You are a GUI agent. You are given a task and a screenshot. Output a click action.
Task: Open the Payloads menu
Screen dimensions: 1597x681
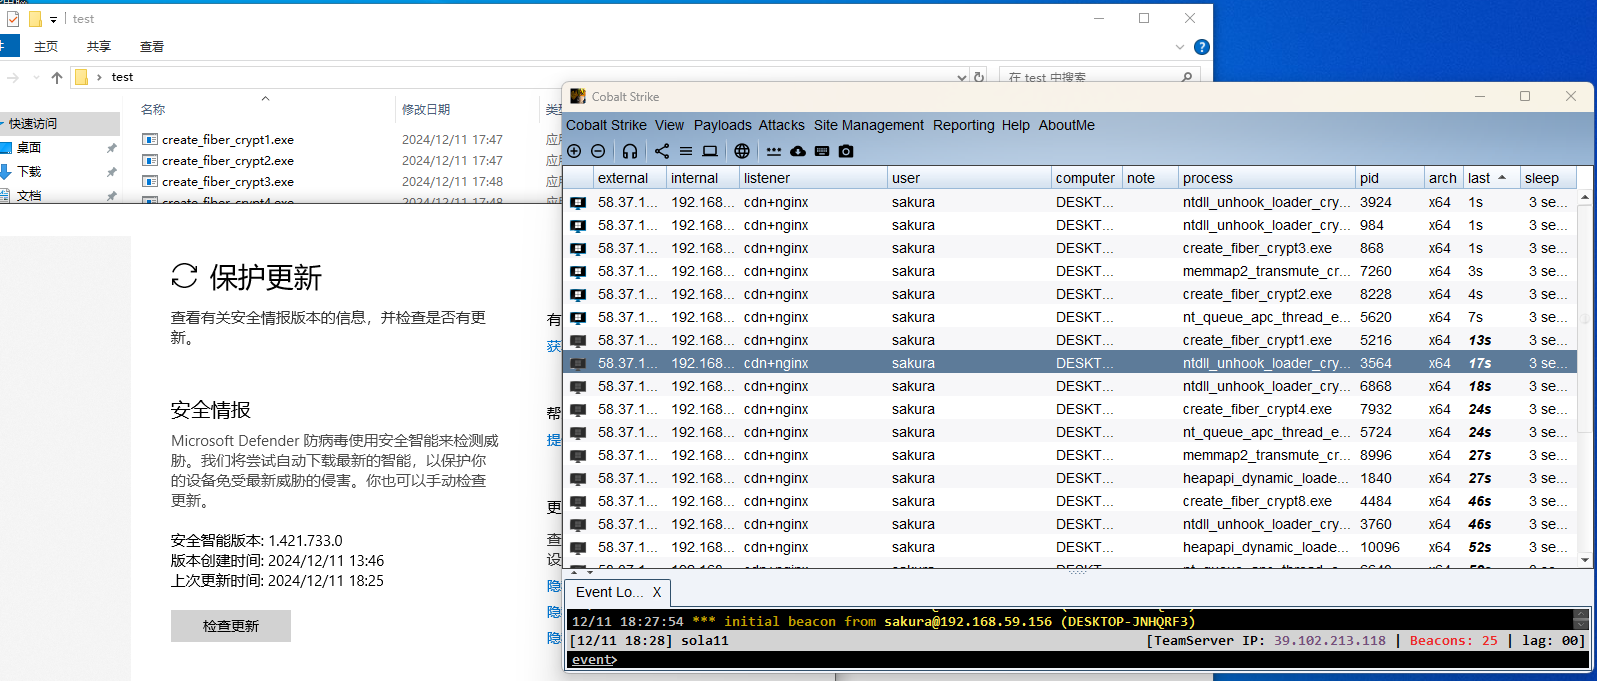click(x=722, y=125)
